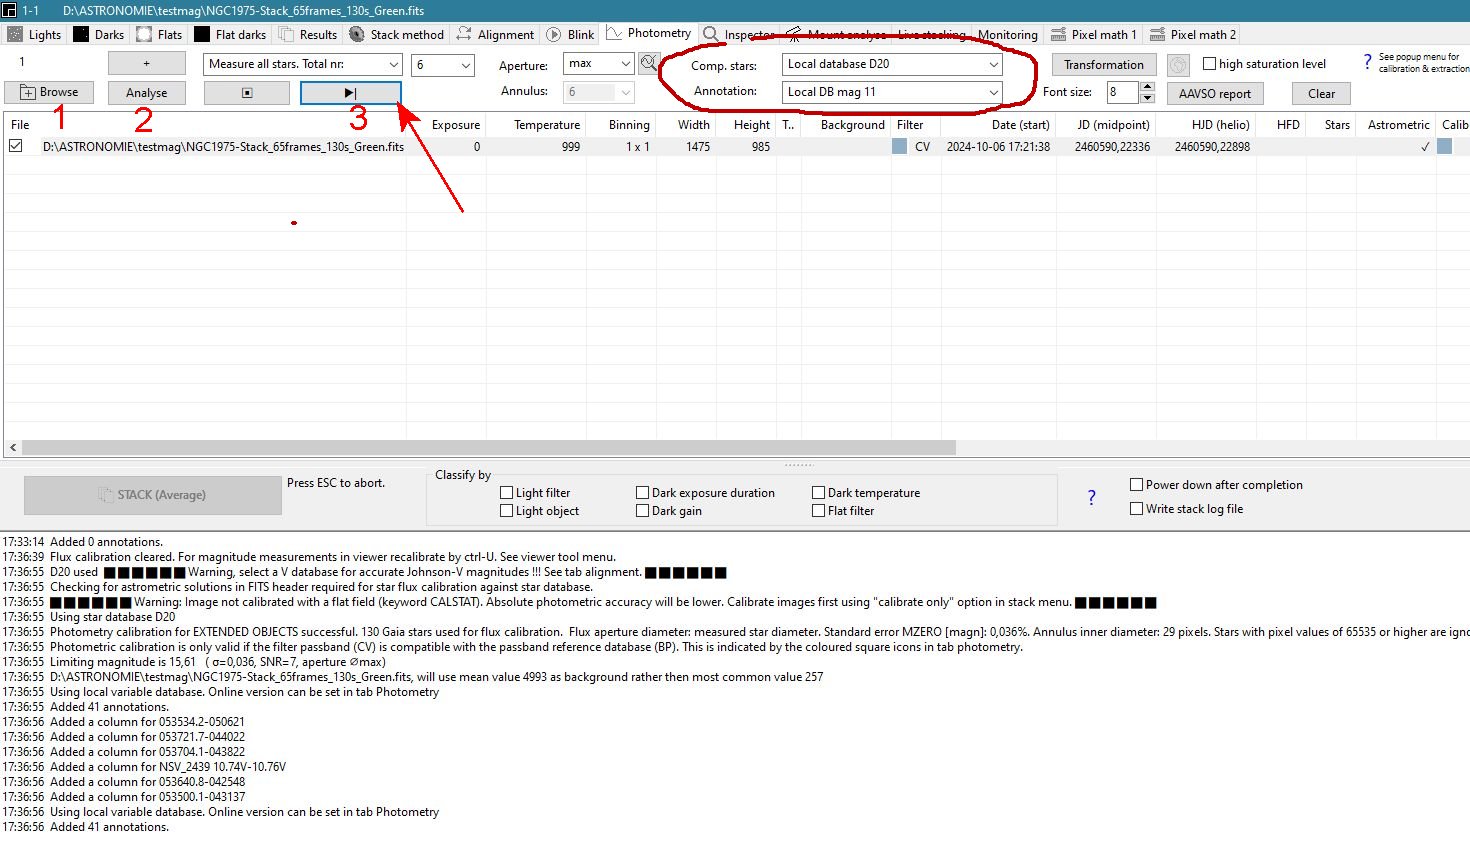
Task: Click the plus button above Analyse
Action: pyautogui.click(x=146, y=63)
